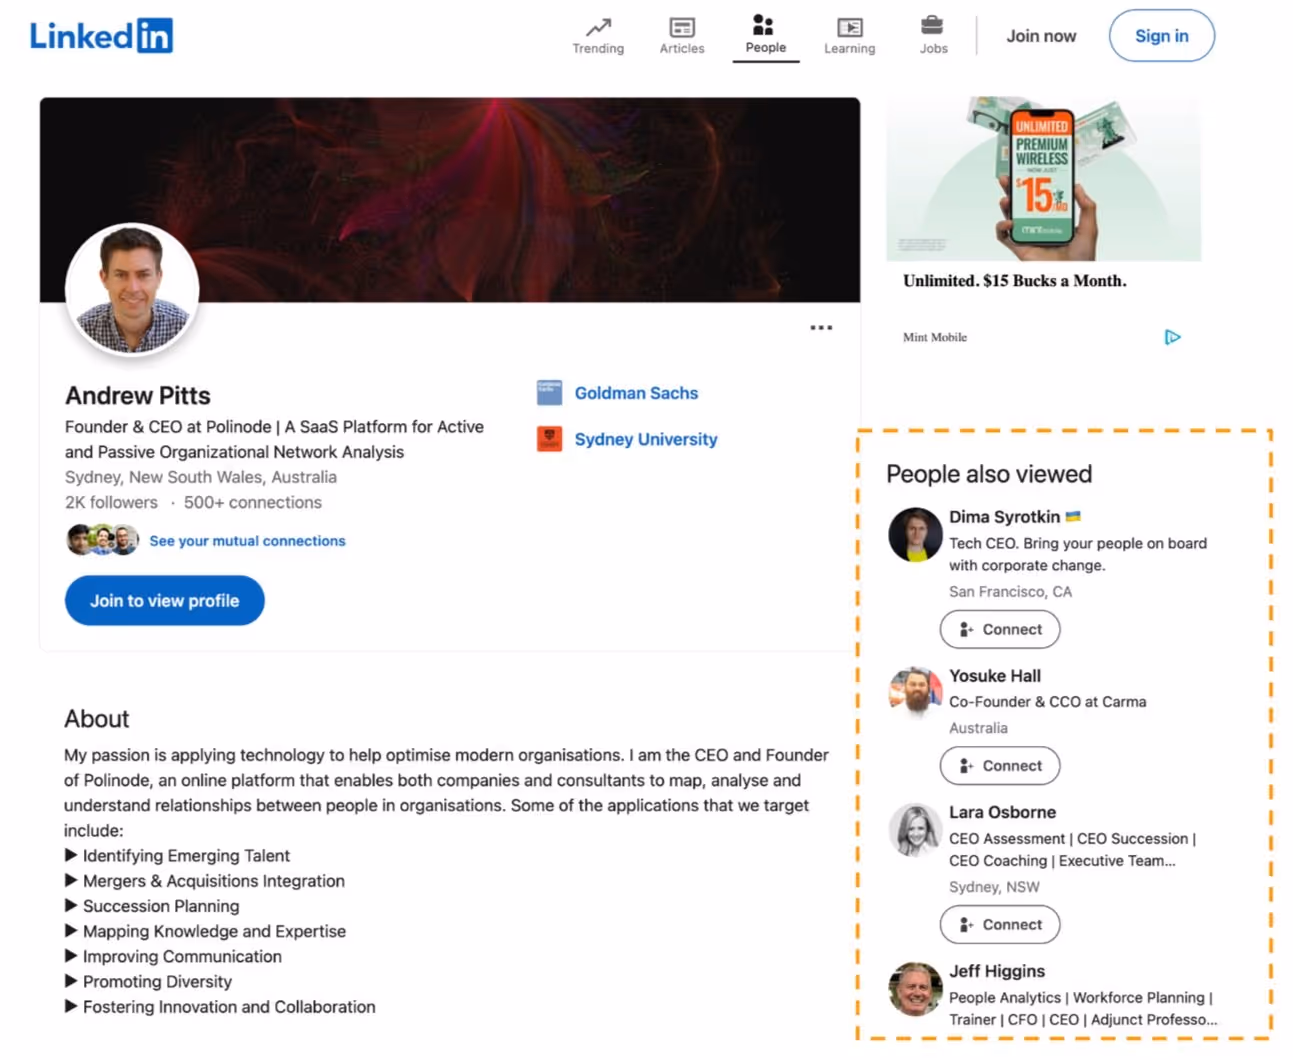Open the Learning nav item
The image size is (1293, 1060).
point(850,36)
